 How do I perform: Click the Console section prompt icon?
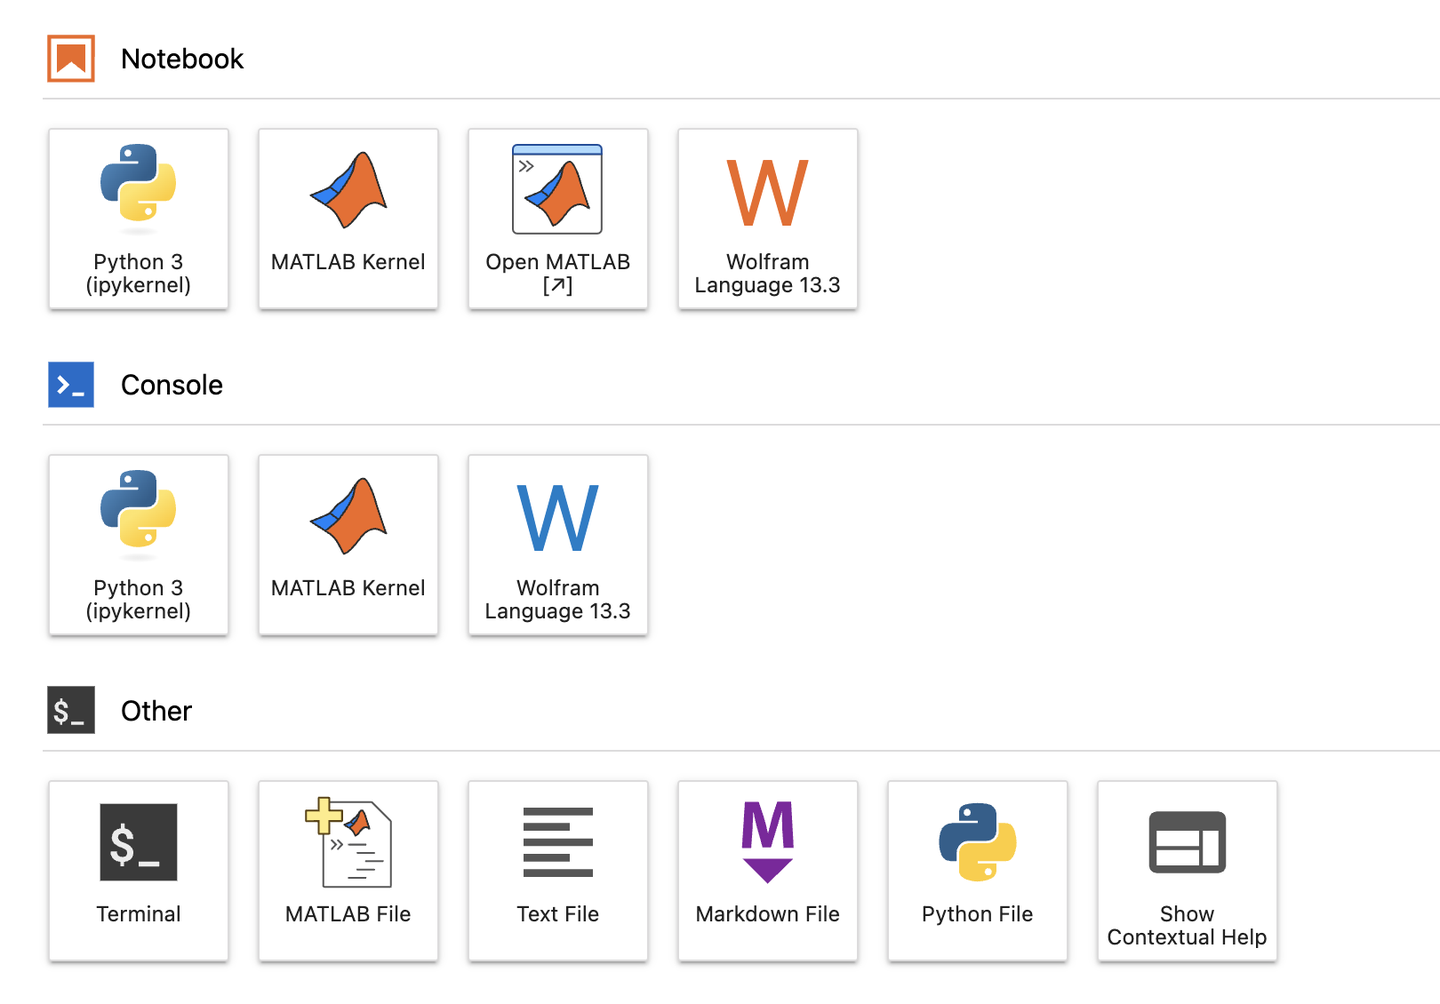70,384
